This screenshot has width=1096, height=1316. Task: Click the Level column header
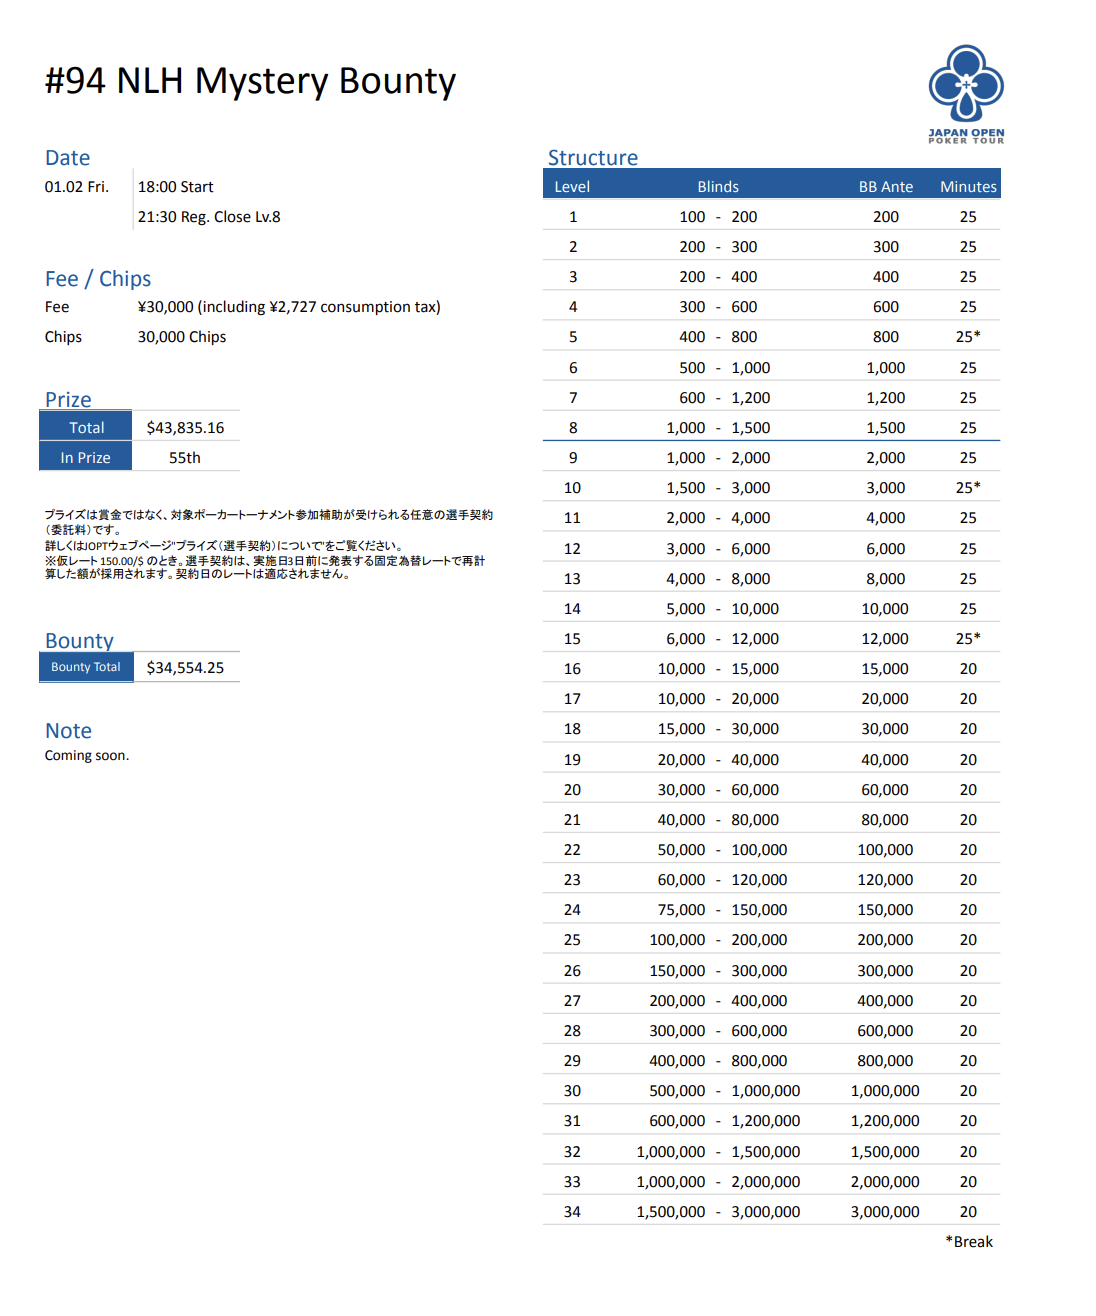click(572, 187)
